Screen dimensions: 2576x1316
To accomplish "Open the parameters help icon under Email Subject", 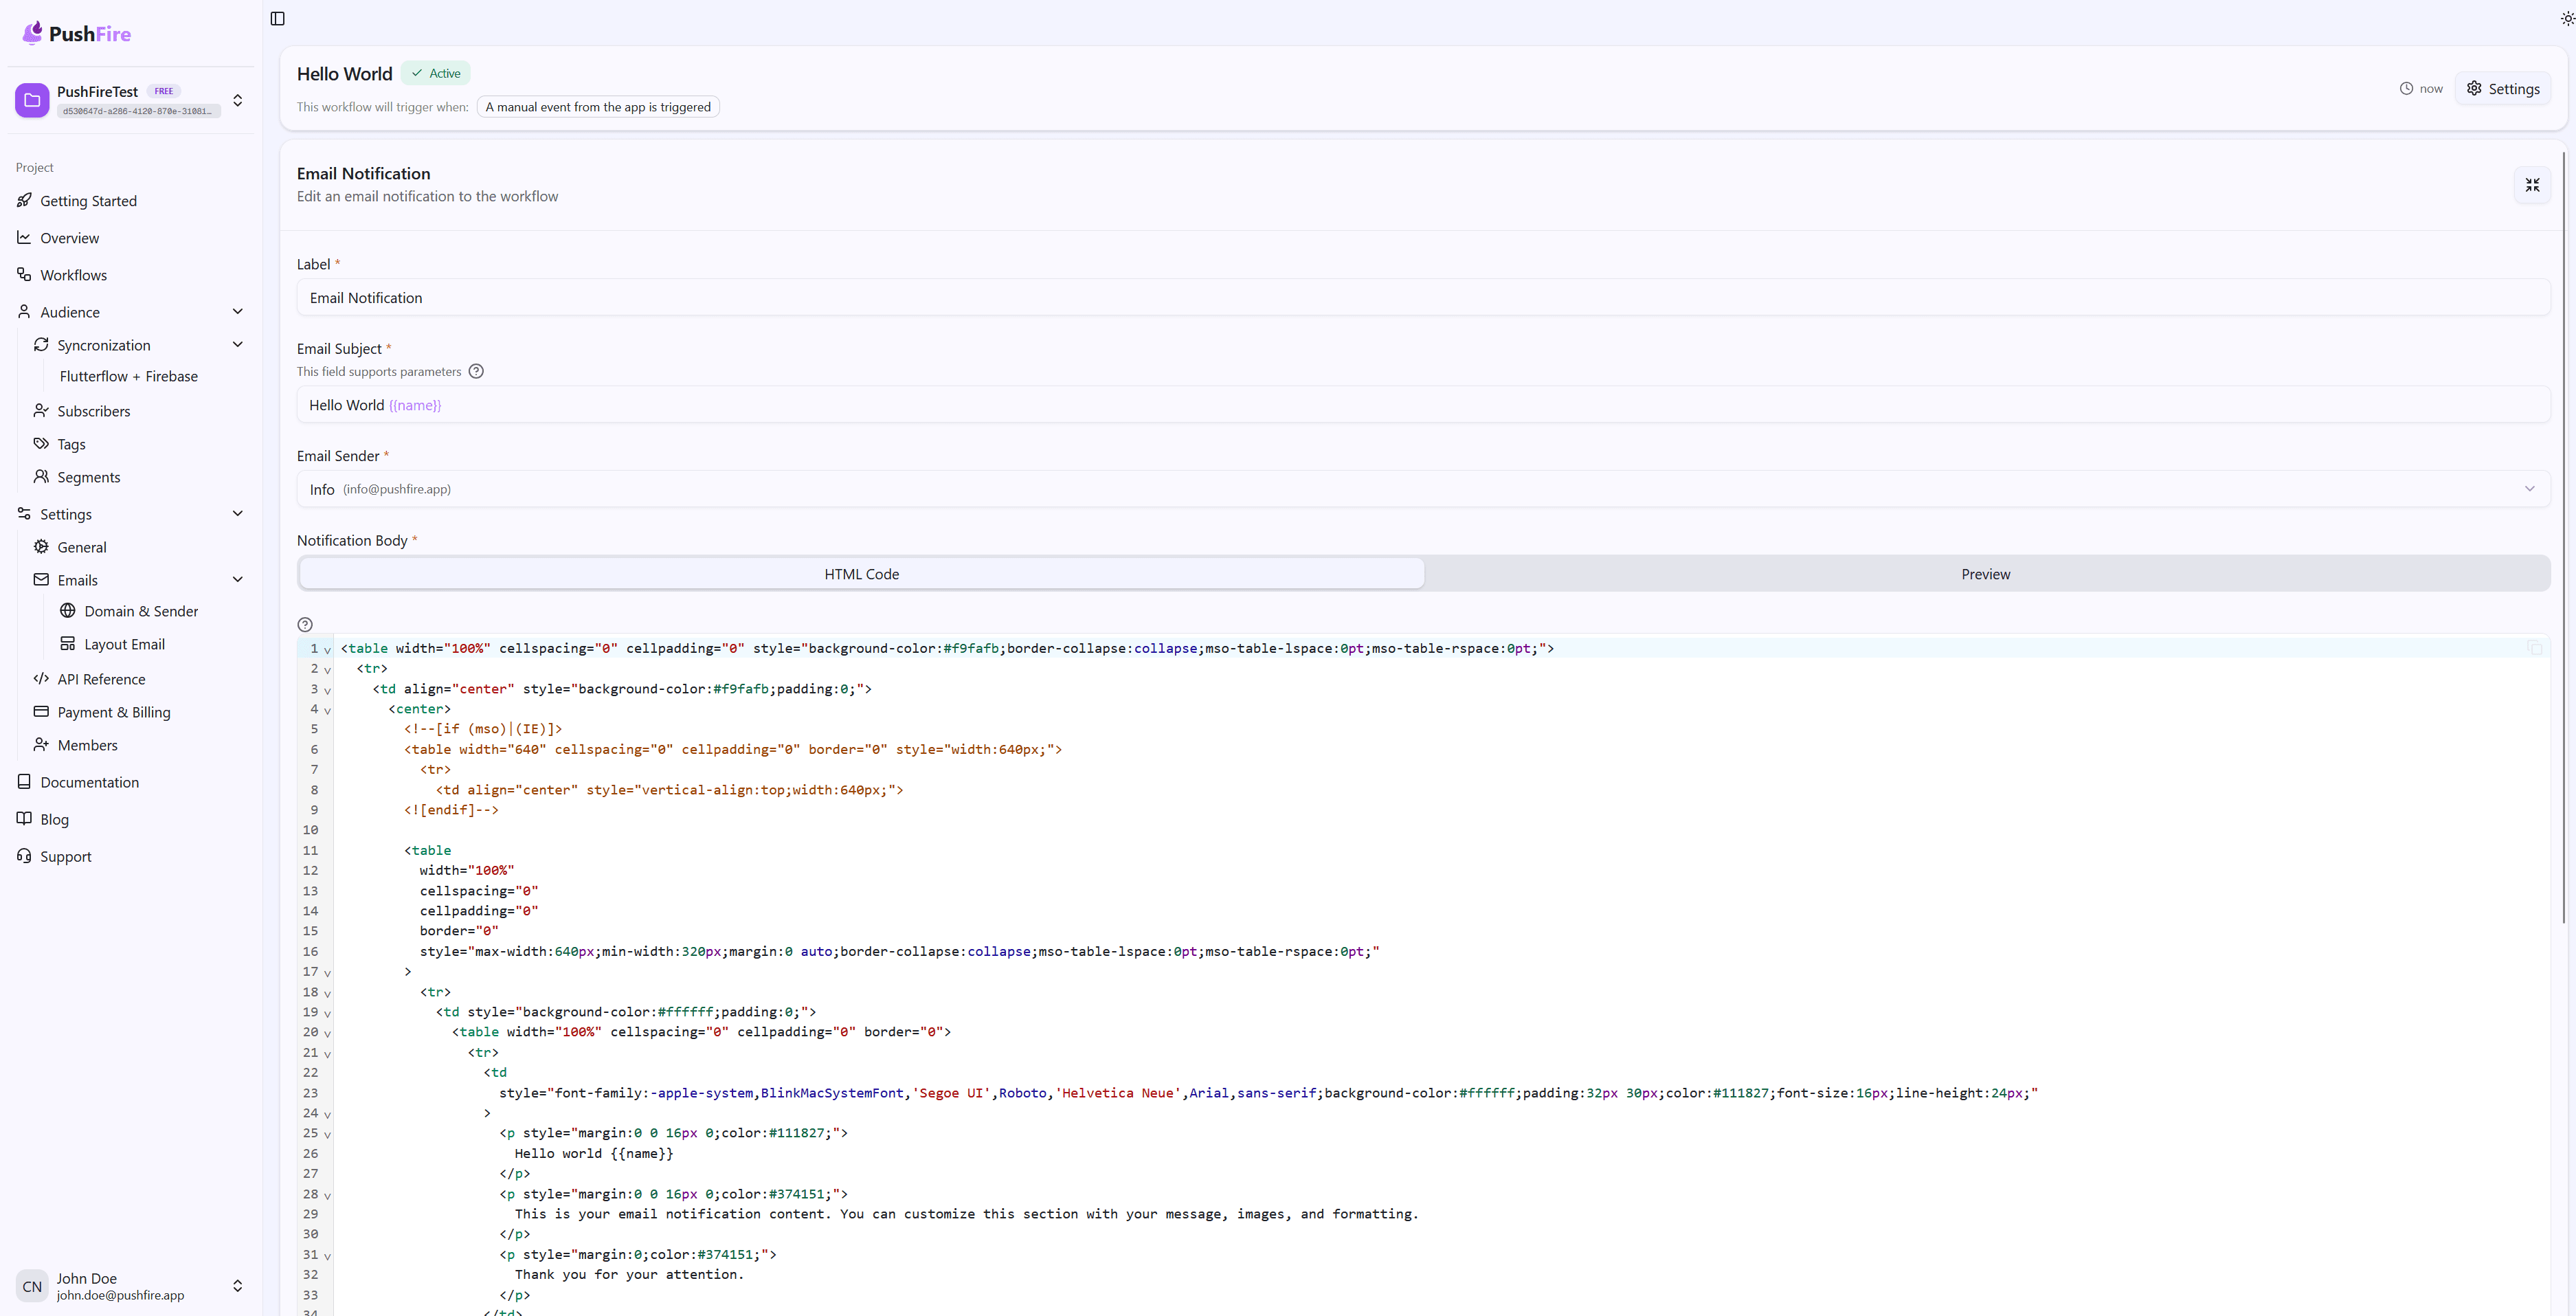I will [476, 371].
